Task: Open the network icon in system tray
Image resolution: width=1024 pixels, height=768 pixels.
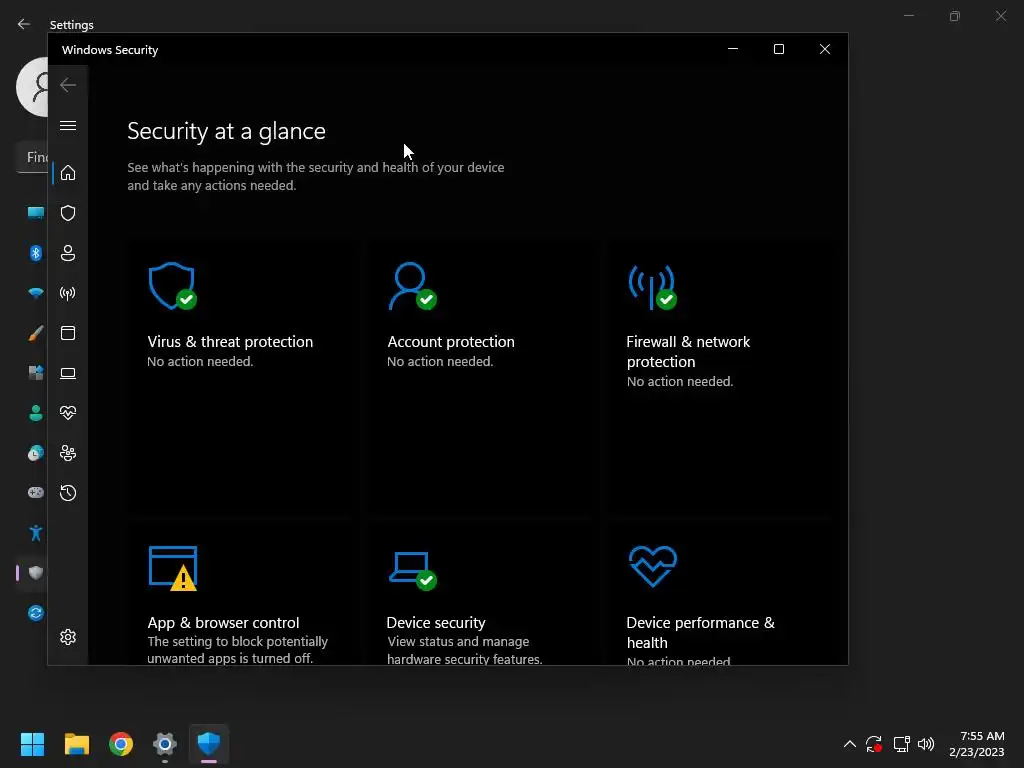Action: pyautogui.click(x=901, y=744)
